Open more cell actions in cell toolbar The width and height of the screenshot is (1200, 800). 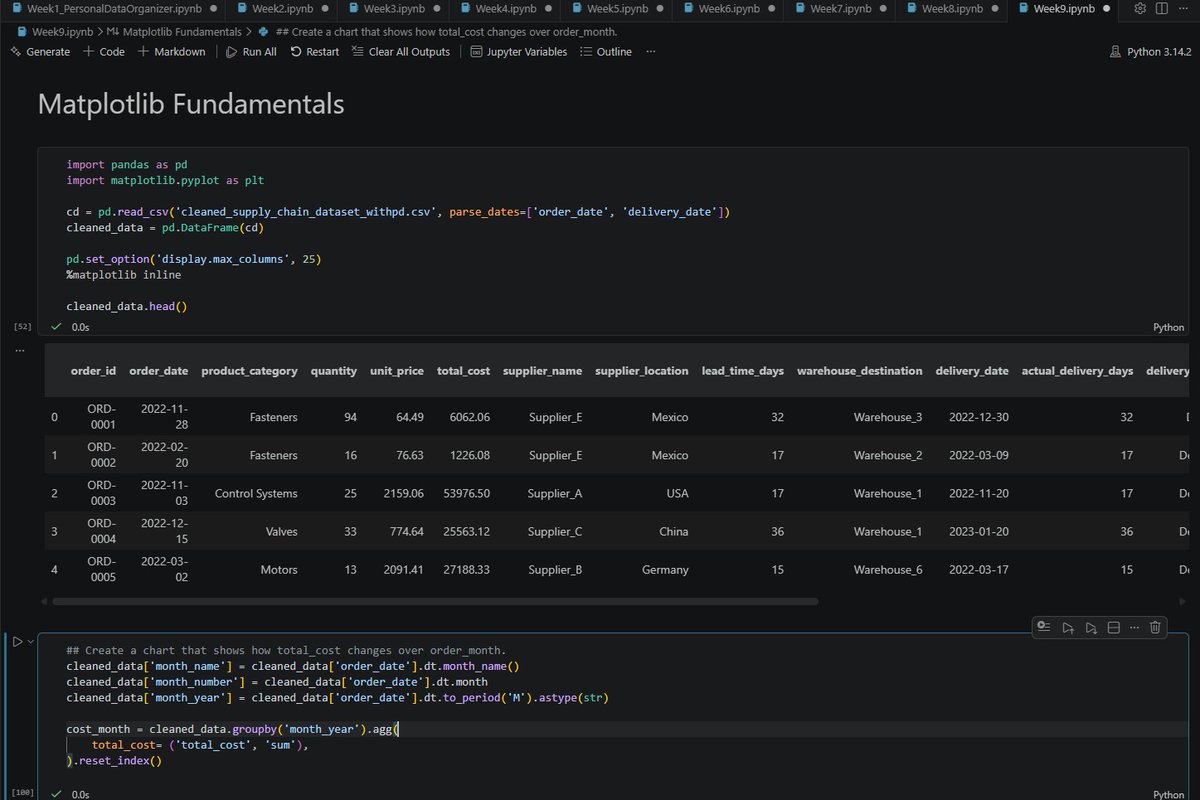1134,627
